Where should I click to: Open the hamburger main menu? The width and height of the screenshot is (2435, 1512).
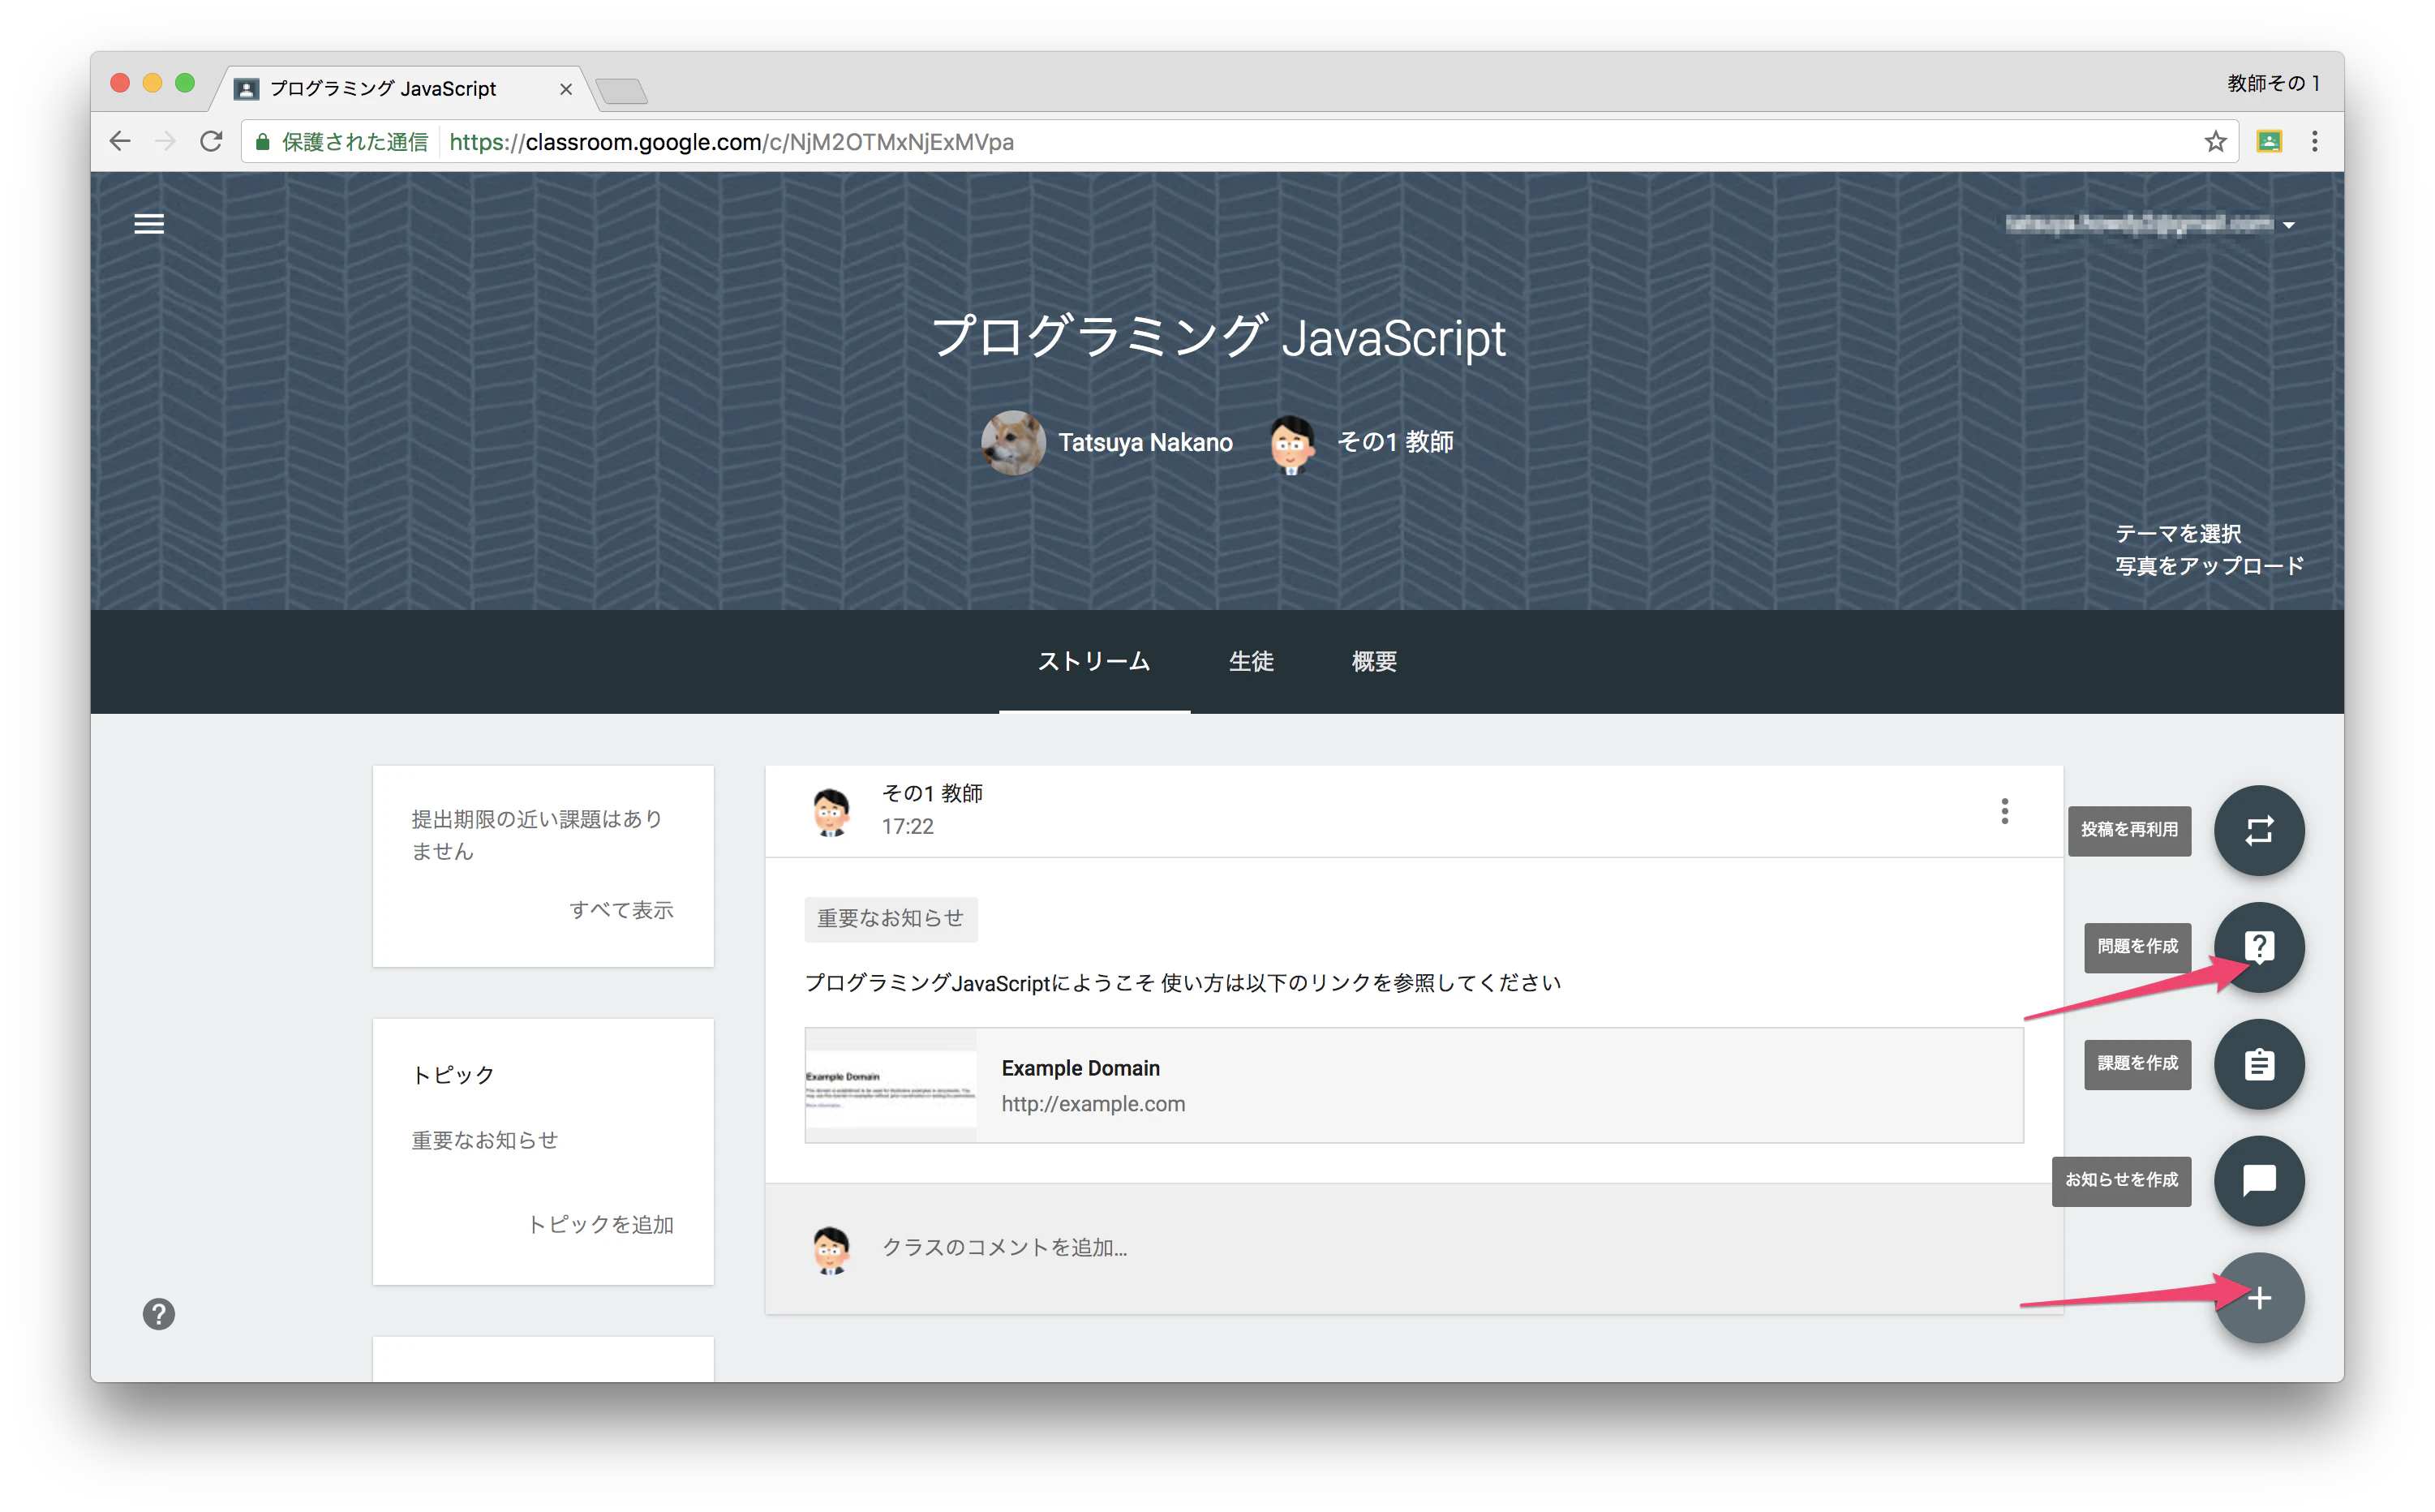point(149,224)
